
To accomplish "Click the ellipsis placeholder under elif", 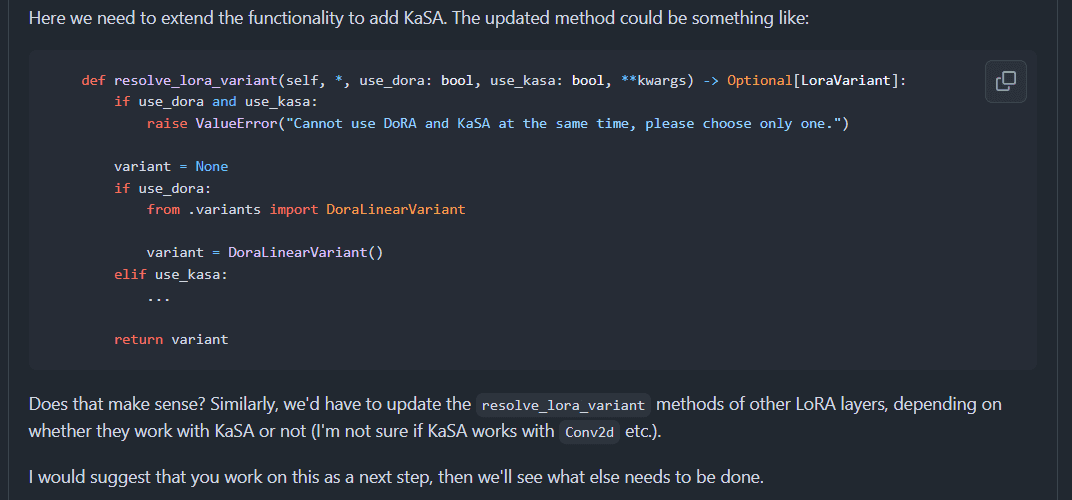I will 159,298.
